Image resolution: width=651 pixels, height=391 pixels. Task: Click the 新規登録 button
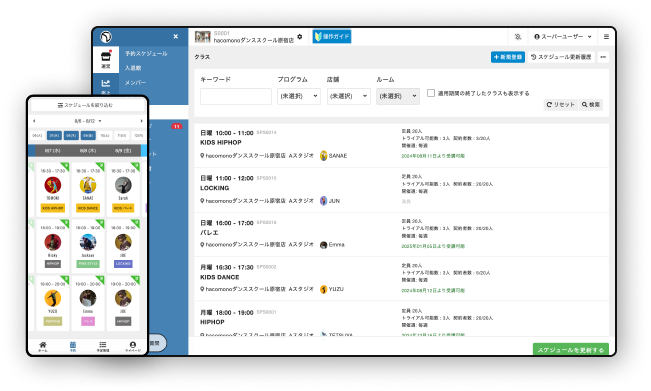(x=508, y=57)
